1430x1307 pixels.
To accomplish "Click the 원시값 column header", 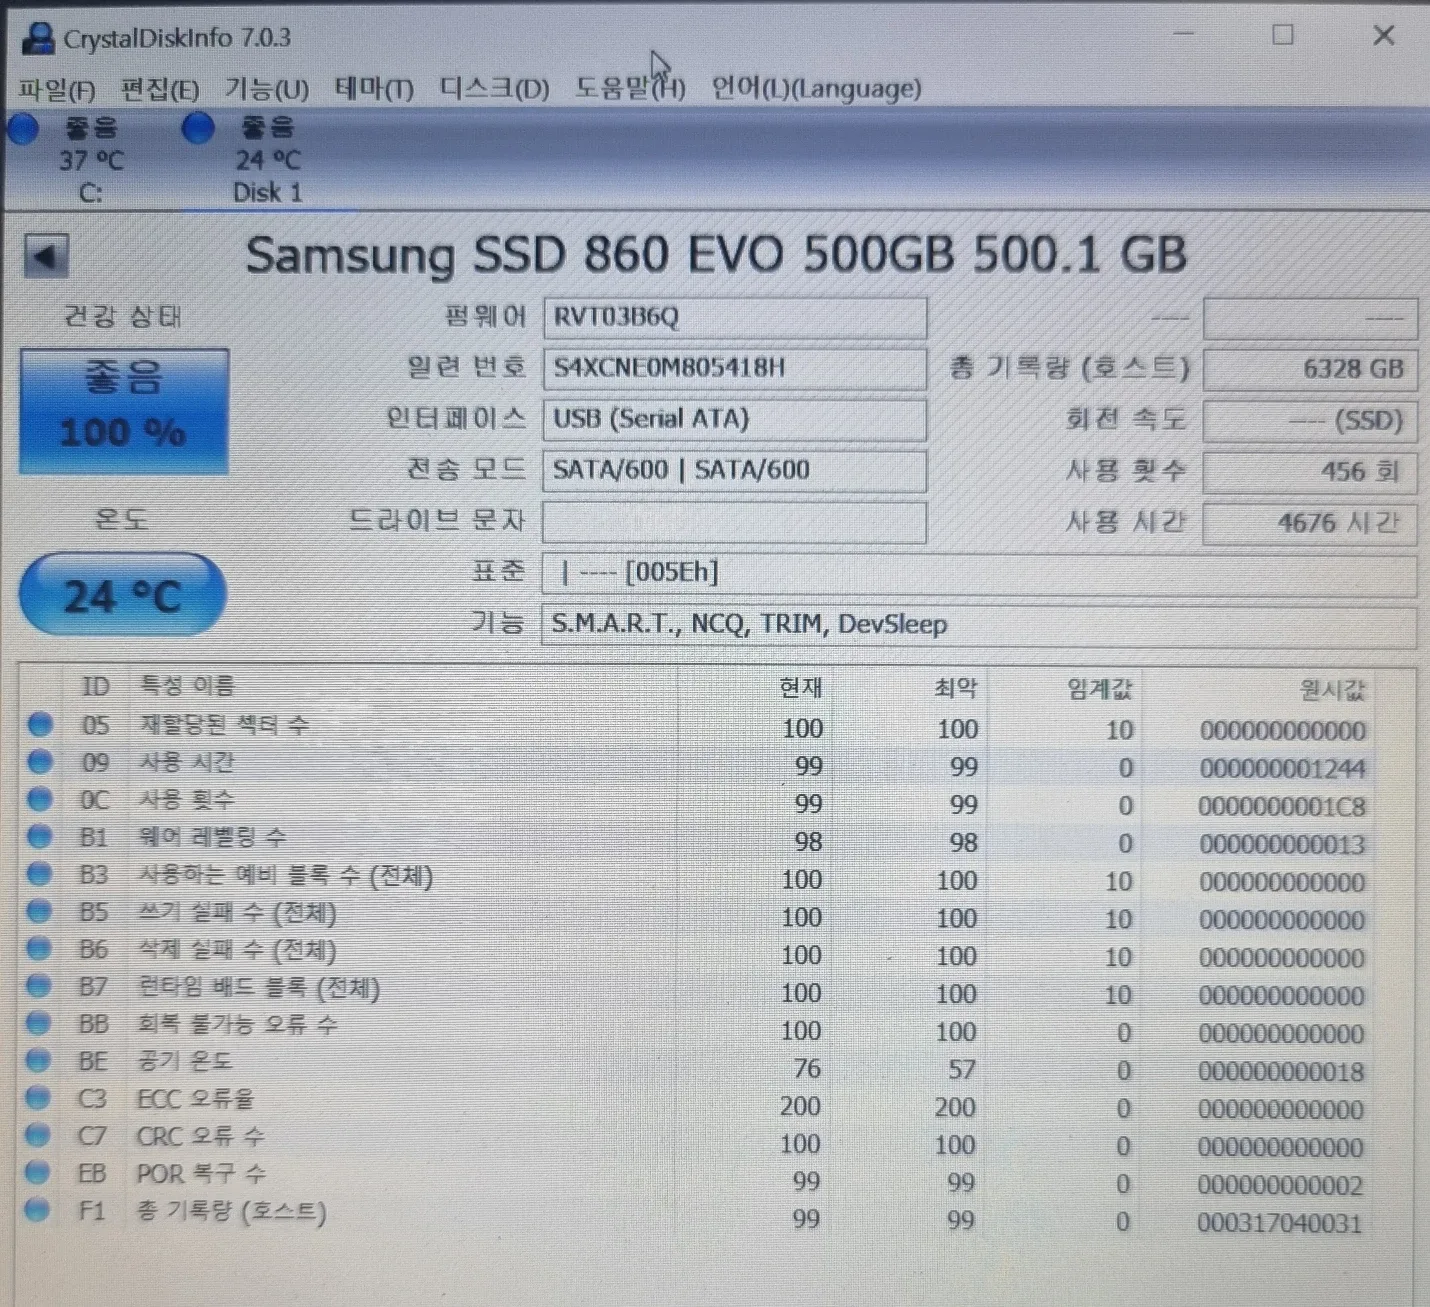I will (x=1332, y=690).
